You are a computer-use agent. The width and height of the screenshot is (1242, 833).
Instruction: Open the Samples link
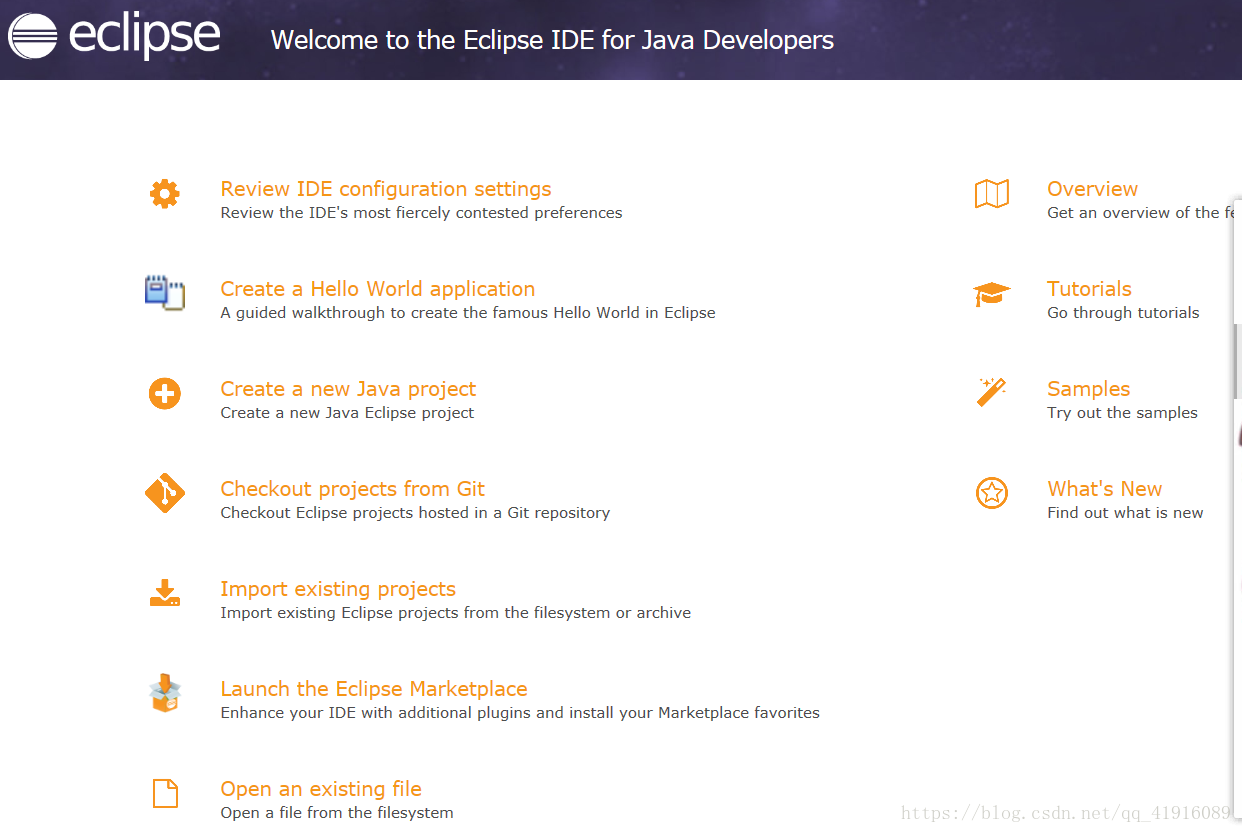1088,389
